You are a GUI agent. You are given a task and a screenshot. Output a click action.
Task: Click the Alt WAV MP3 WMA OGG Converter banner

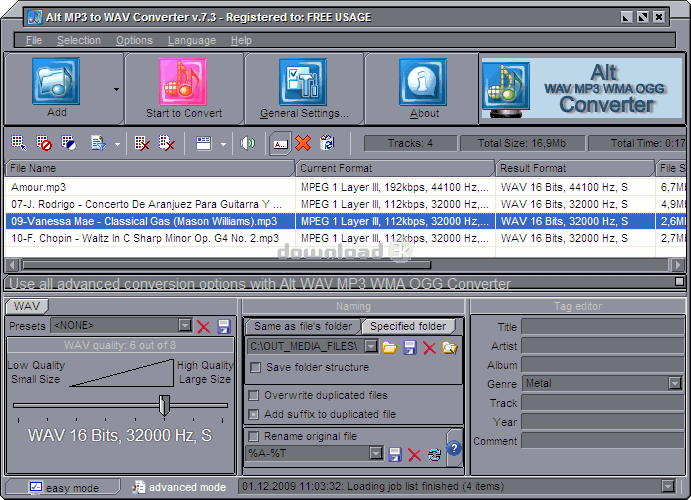pos(582,89)
